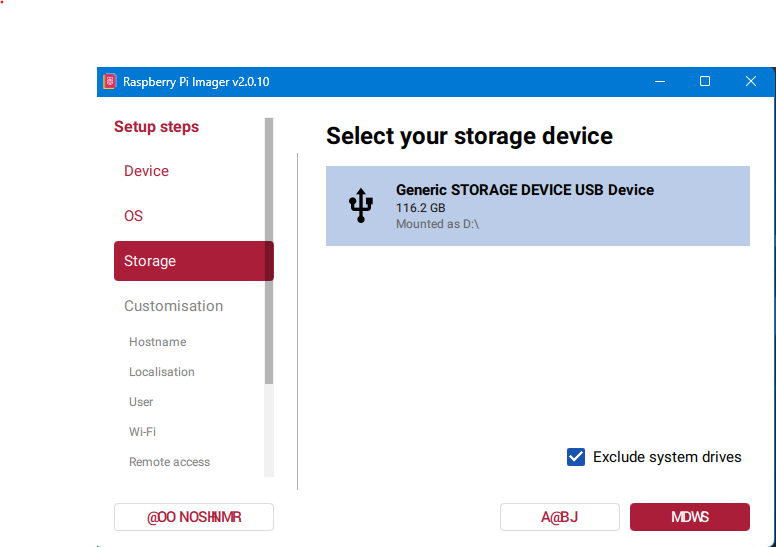Click the white button left of red button
The width and height of the screenshot is (776, 547).
click(559, 517)
